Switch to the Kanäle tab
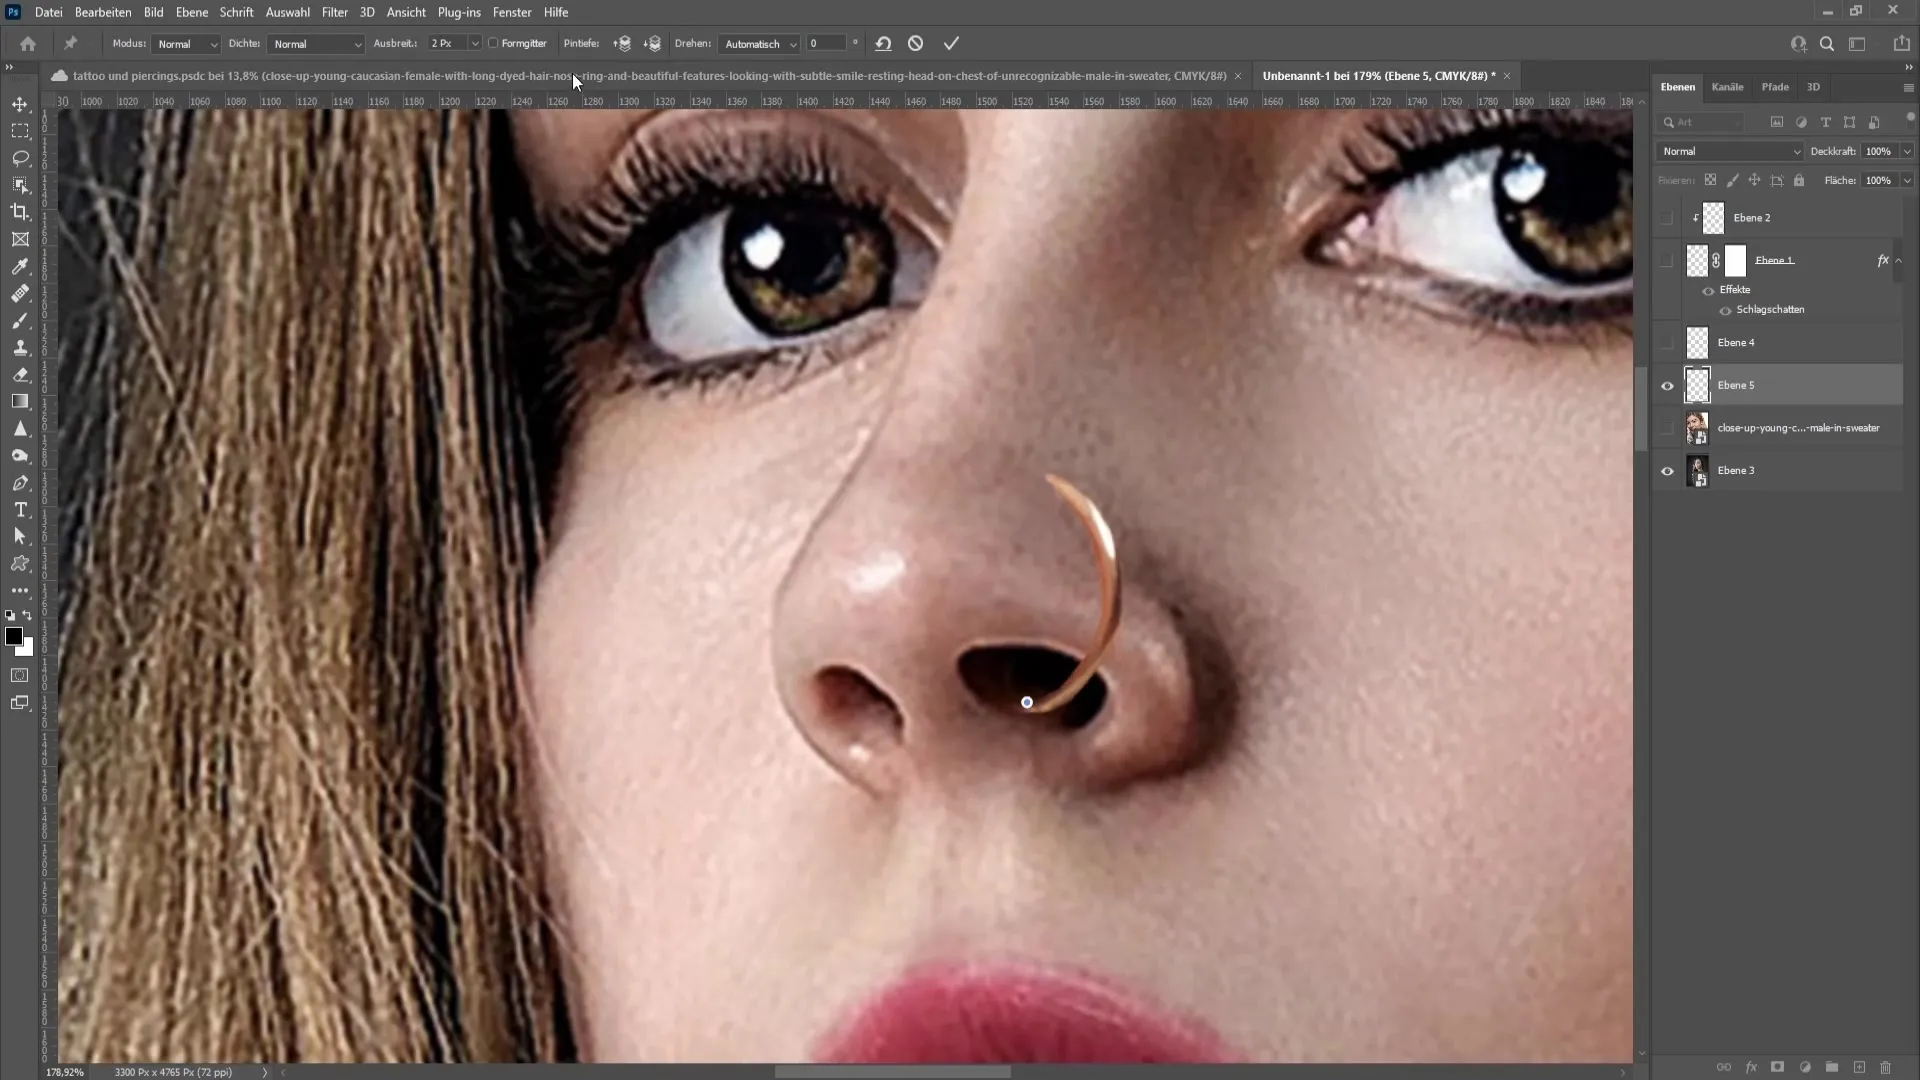This screenshot has height=1080, width=1920. pyautogui.click(x=1727, y=86)
